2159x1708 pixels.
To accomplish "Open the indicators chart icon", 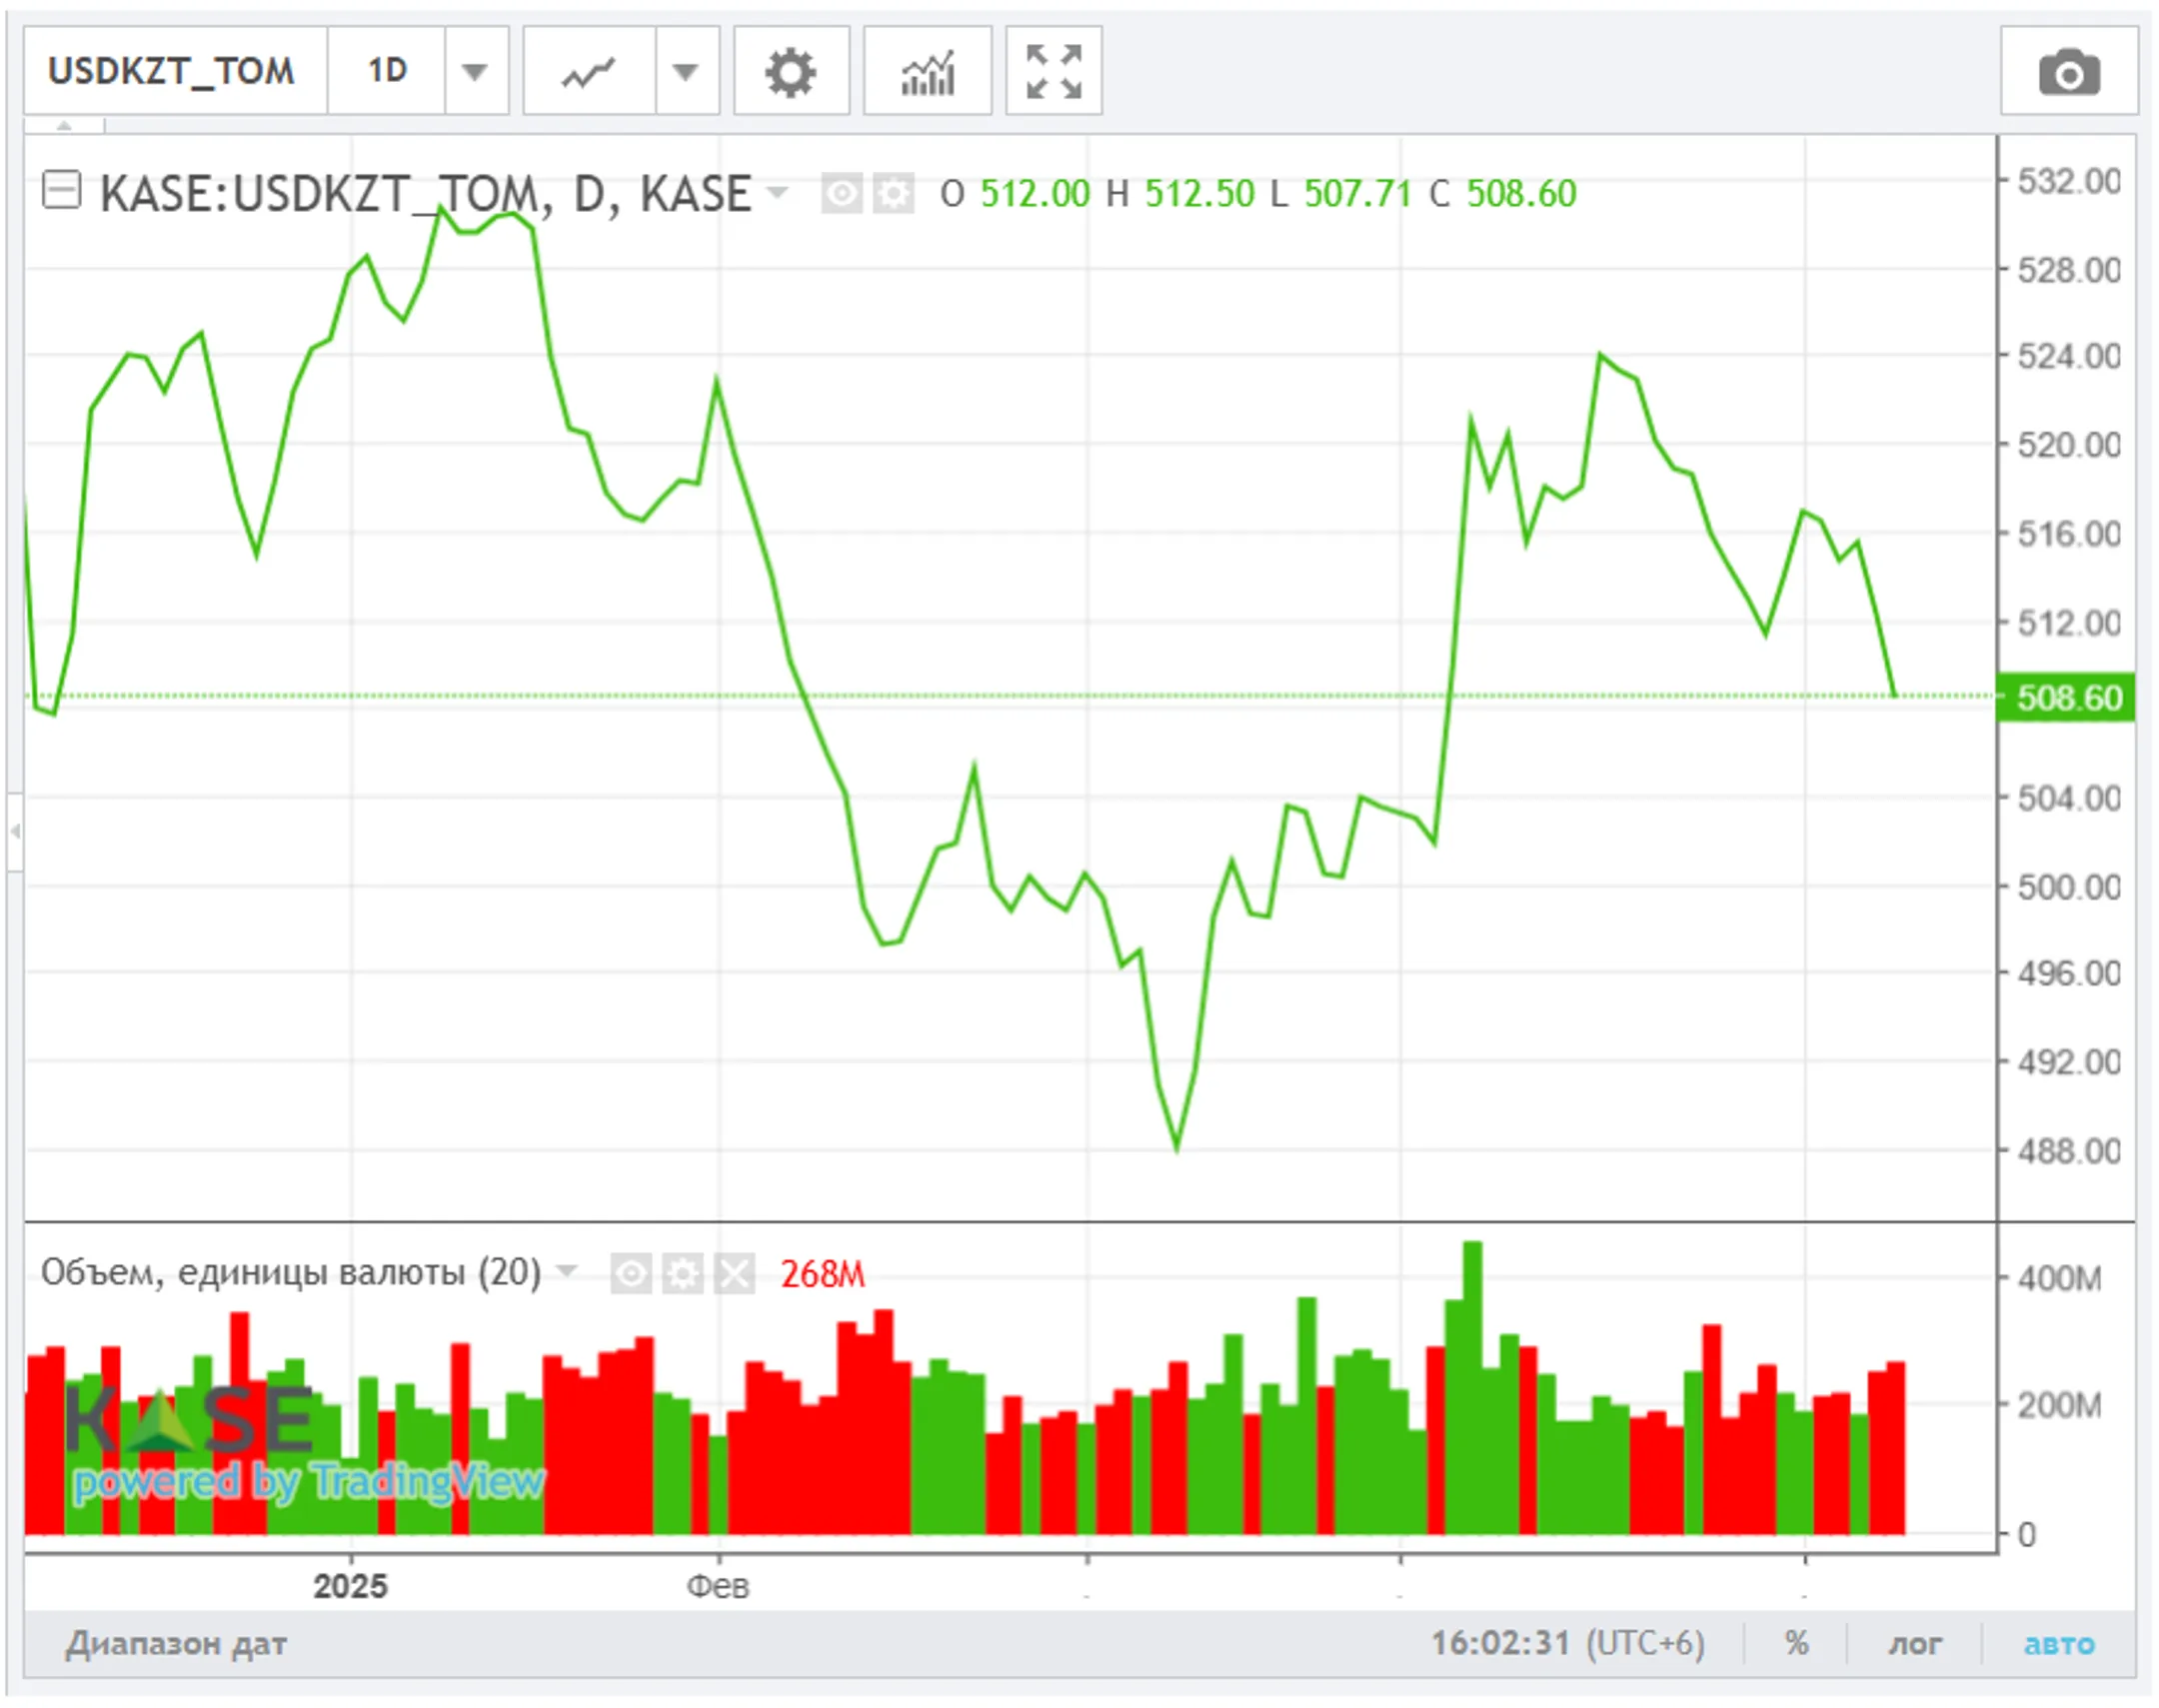I will 927,72.
